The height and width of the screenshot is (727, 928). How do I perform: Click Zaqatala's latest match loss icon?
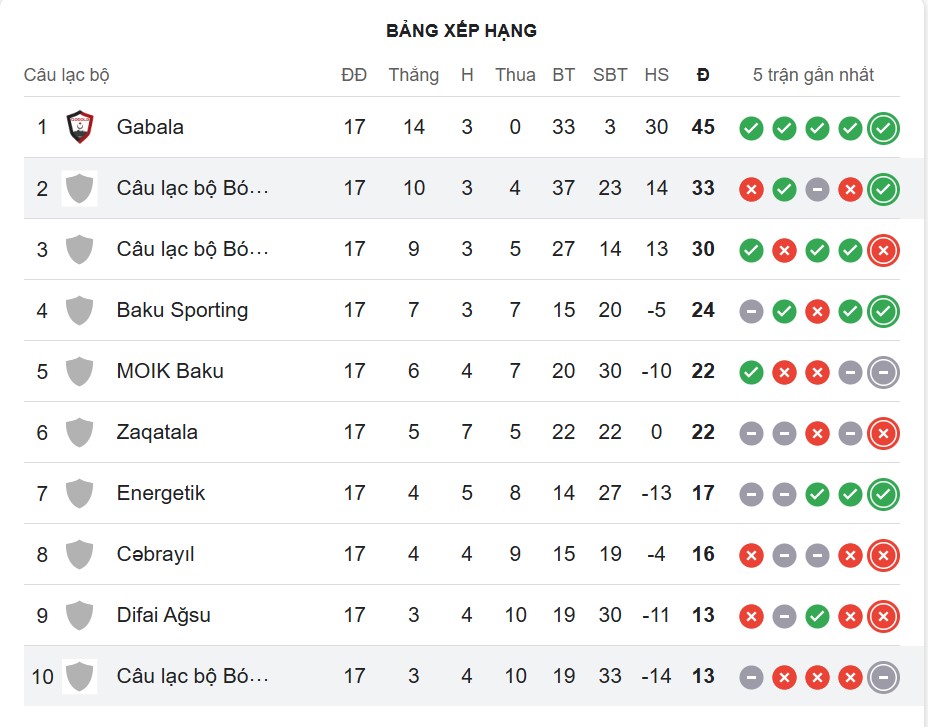883,433
